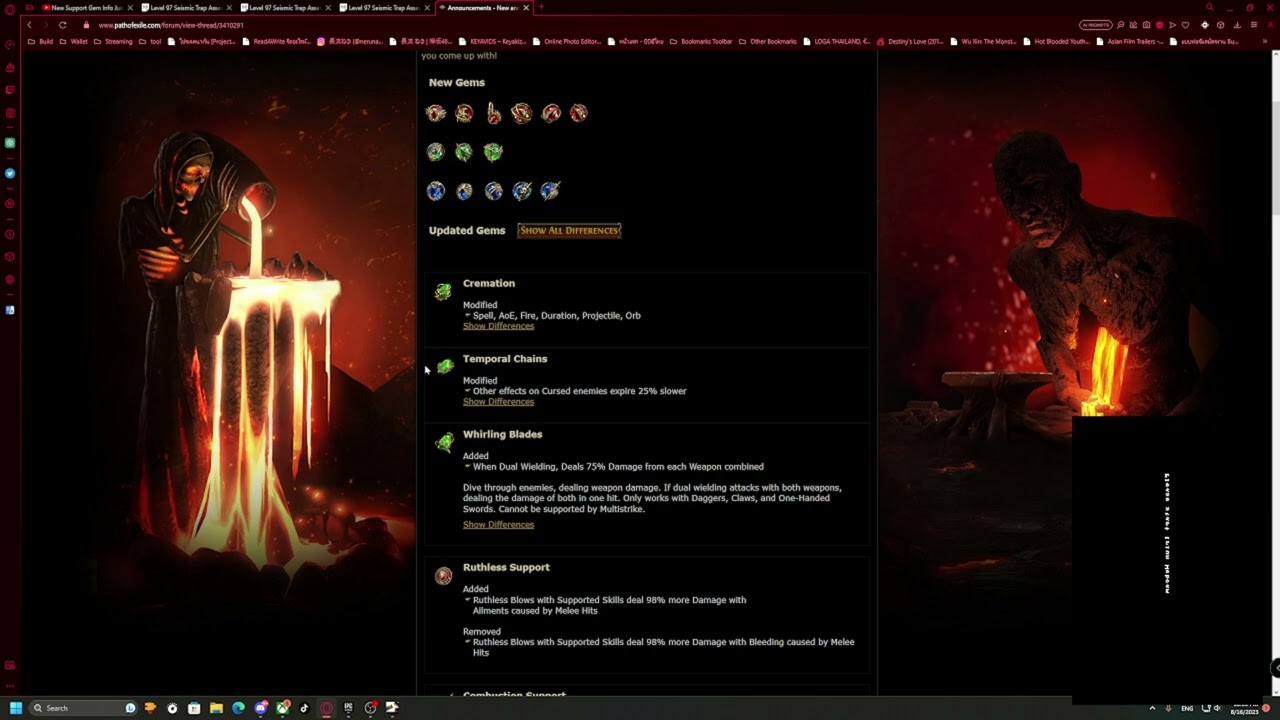Click the Temporal Chains gem icon
The height and width of the screenshot is (720, 1280).
pos(444,367)
